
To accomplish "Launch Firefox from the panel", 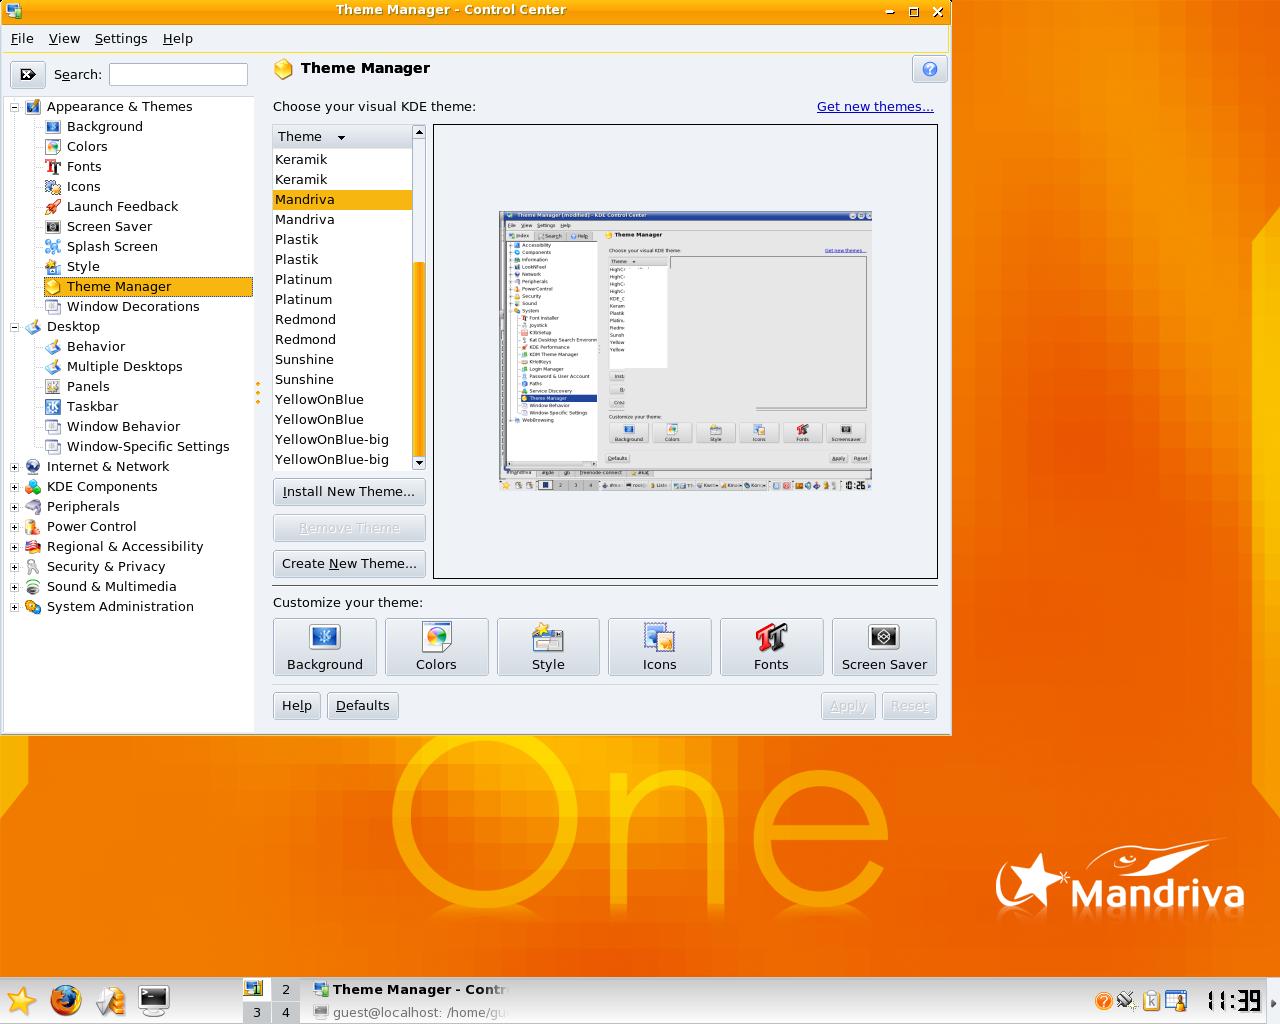I will point(66,1000).
